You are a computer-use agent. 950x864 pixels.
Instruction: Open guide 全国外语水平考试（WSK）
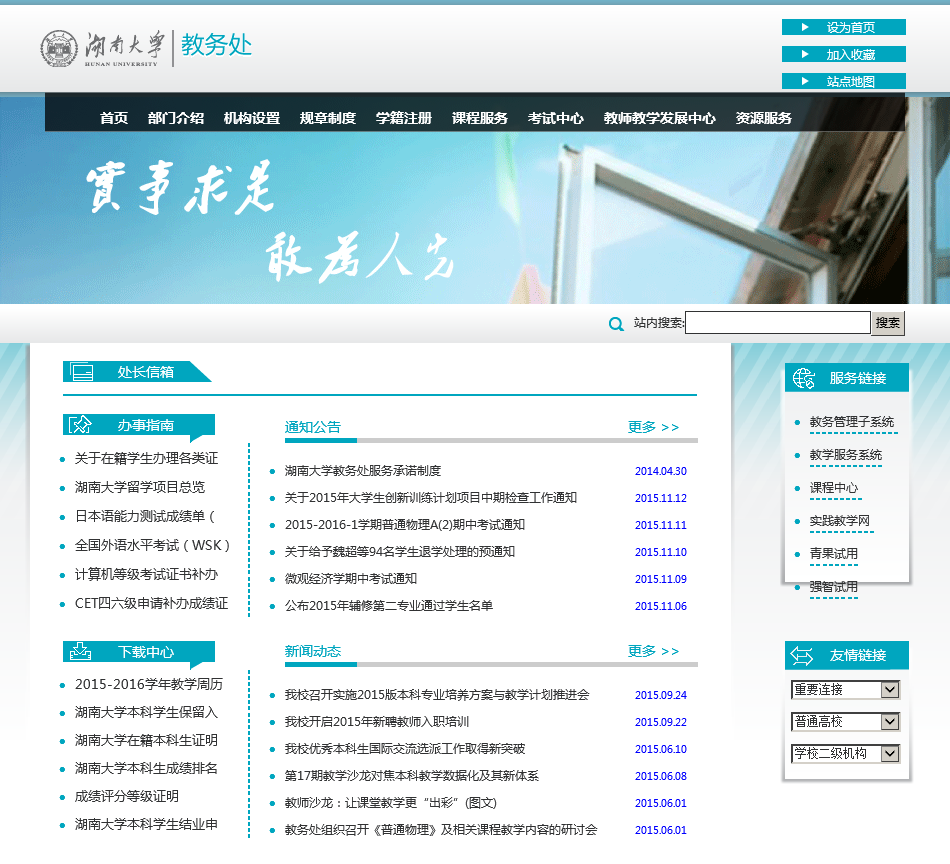click(x=153, y=546)
